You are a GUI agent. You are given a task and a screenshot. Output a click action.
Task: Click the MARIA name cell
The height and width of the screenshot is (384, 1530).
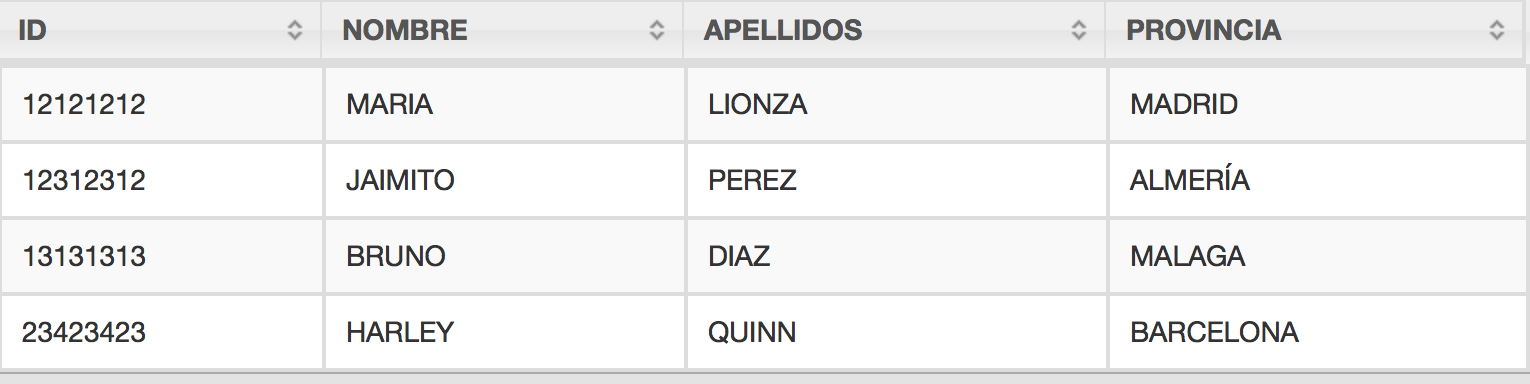point(505,104)
